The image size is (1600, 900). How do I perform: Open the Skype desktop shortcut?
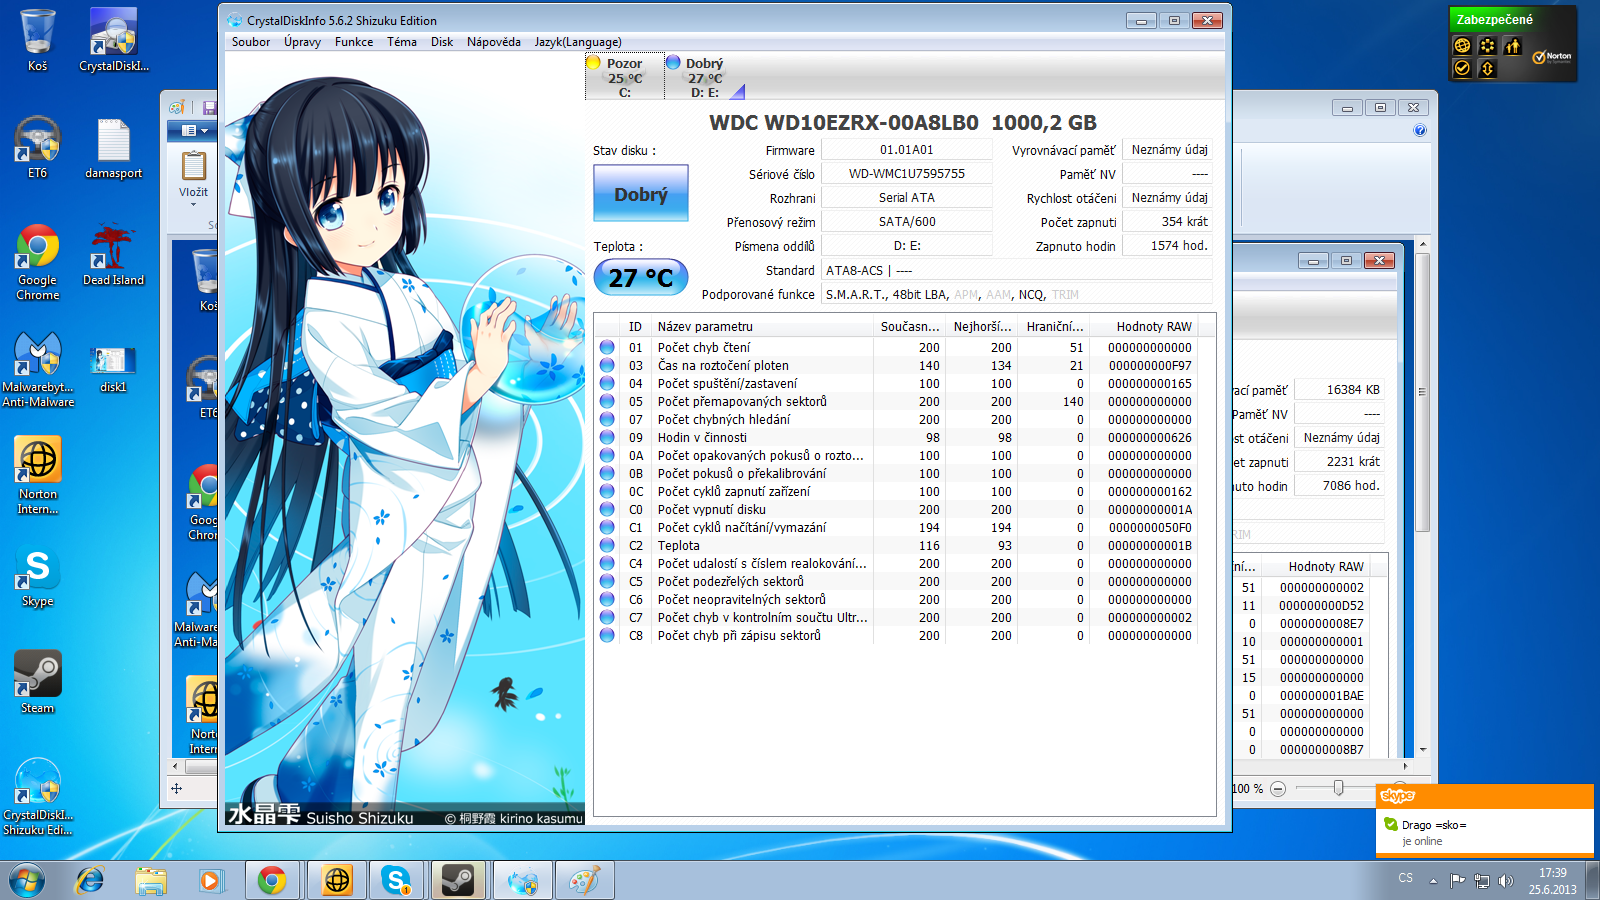pyautogui.click(x=38, y=577)
